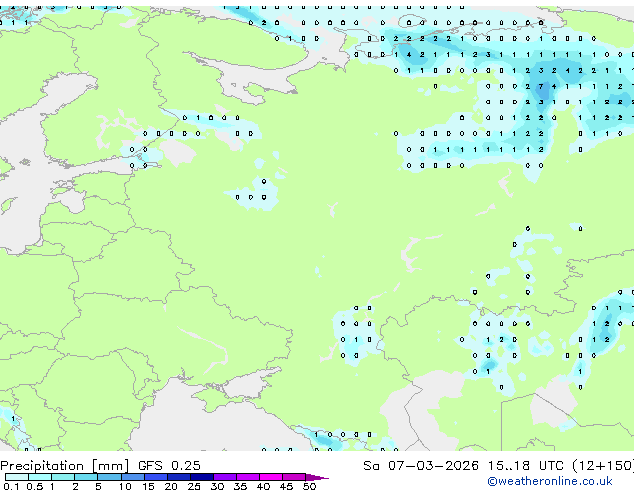Click the legend label "30"

[x=217, y=486]
